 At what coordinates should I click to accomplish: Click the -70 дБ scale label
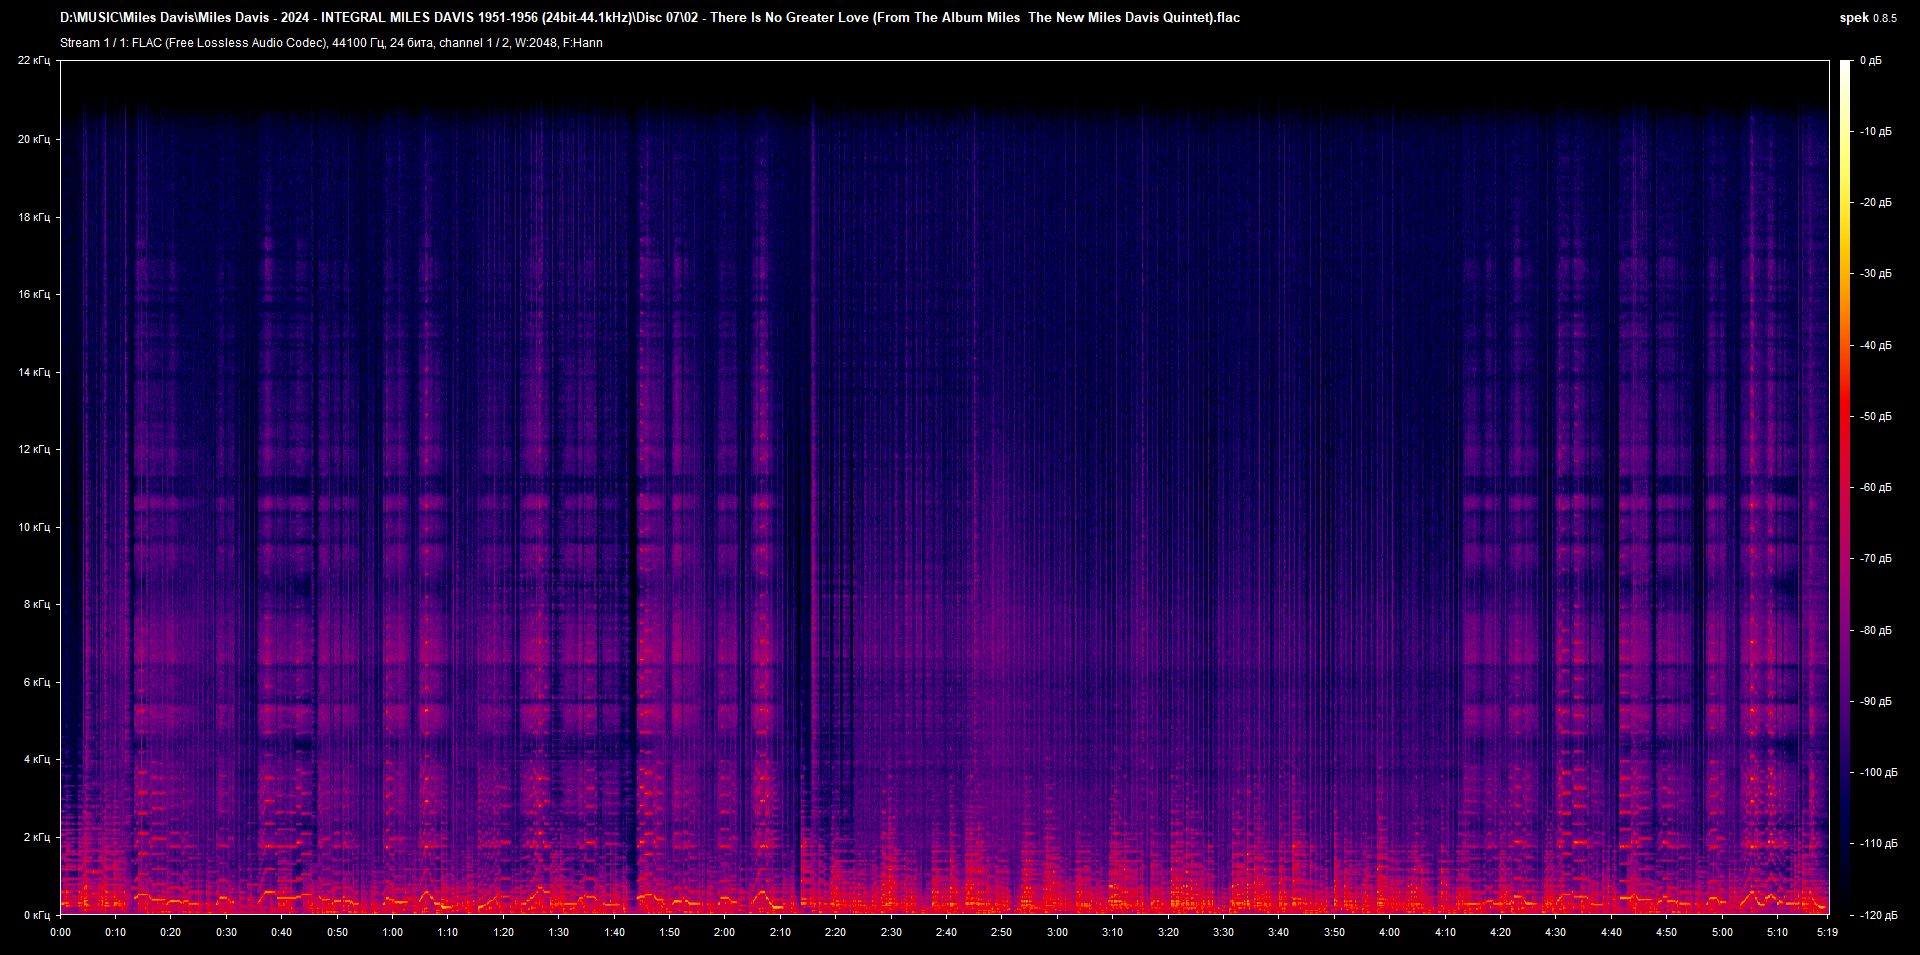[1875, 559]
